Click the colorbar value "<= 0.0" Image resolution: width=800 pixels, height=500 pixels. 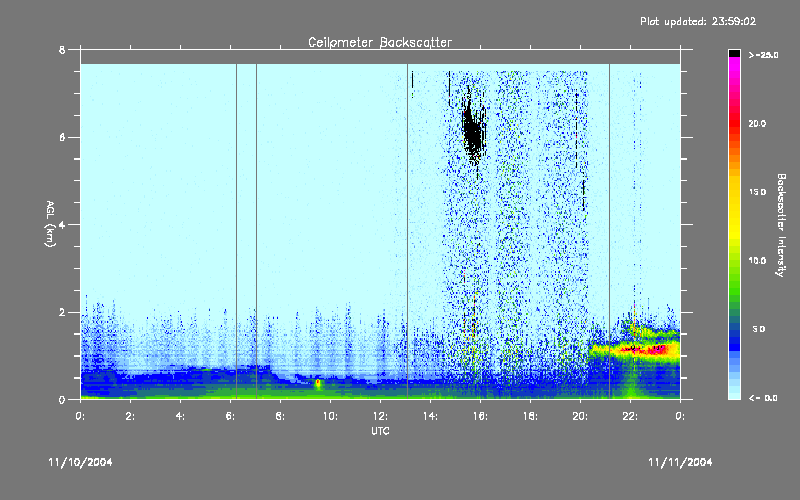(x=763, y=398)
